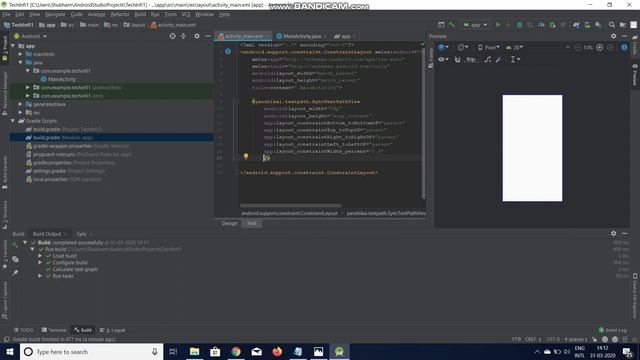Open Preview panel settings gear
The image size is (640, 360).
point(613,36)
